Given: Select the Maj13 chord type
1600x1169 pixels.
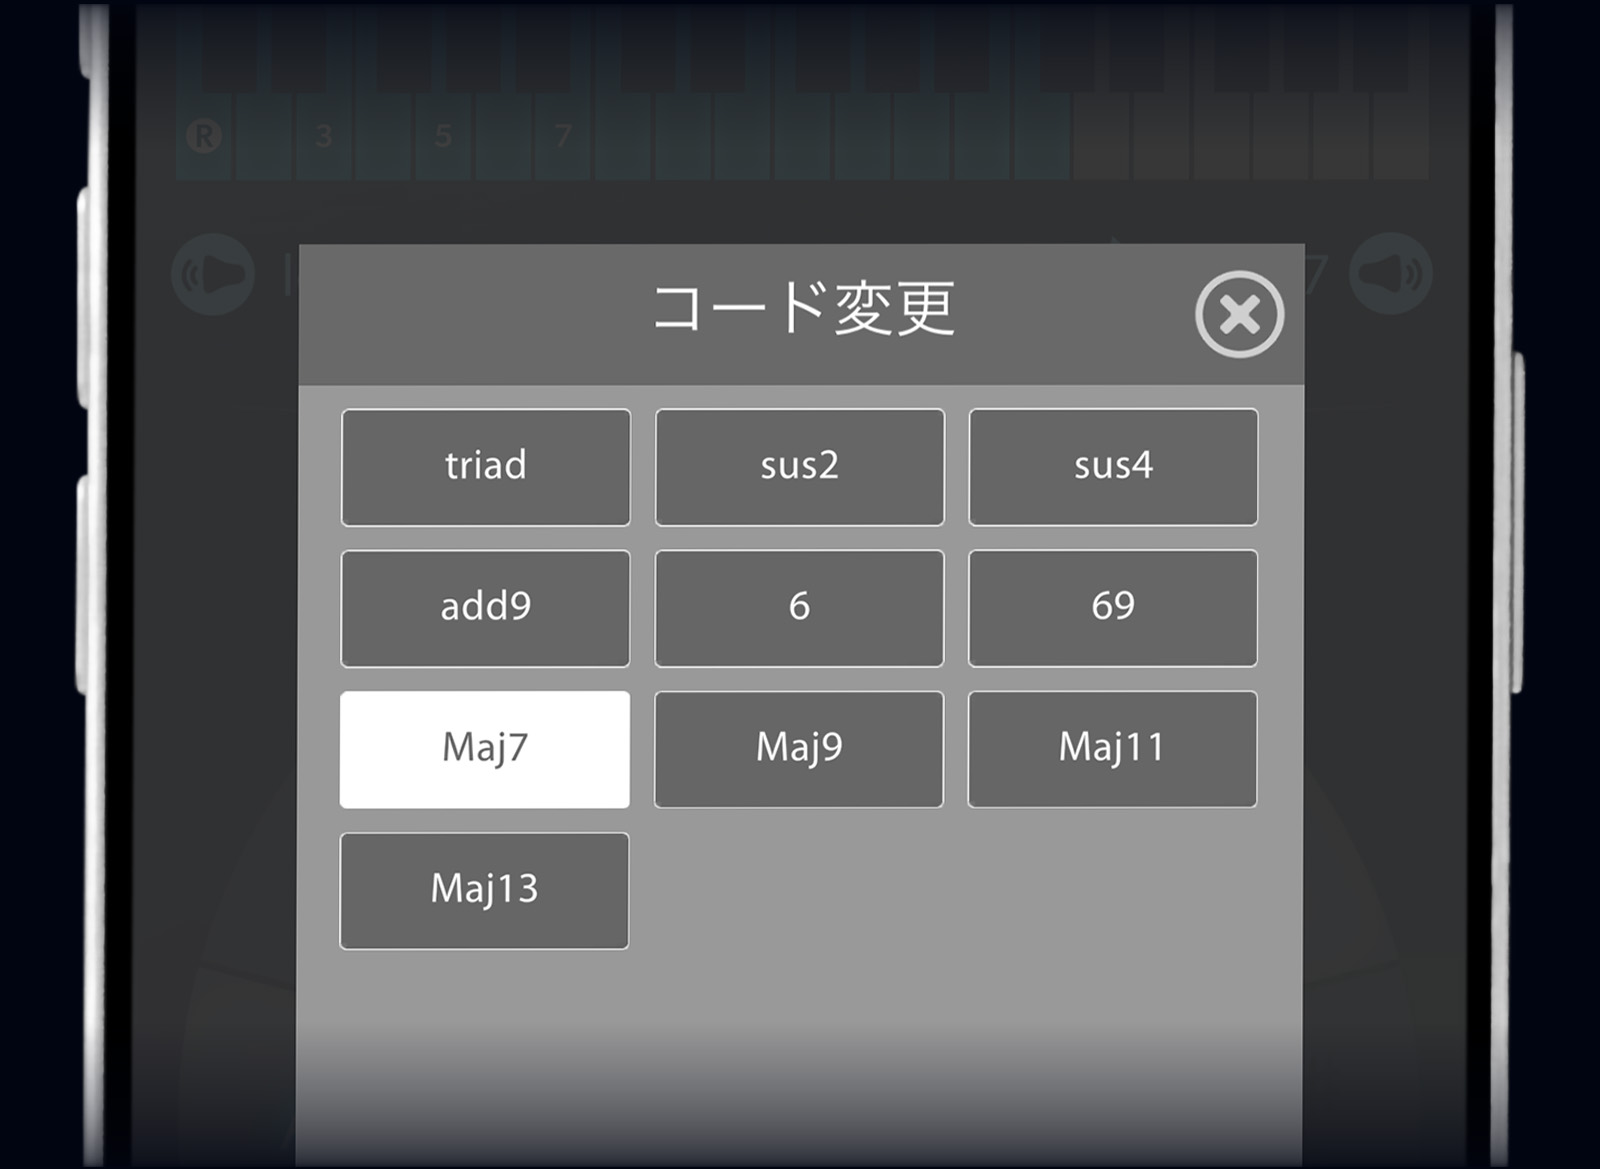Looking at the screenshot, I should (x=484, y=890).
